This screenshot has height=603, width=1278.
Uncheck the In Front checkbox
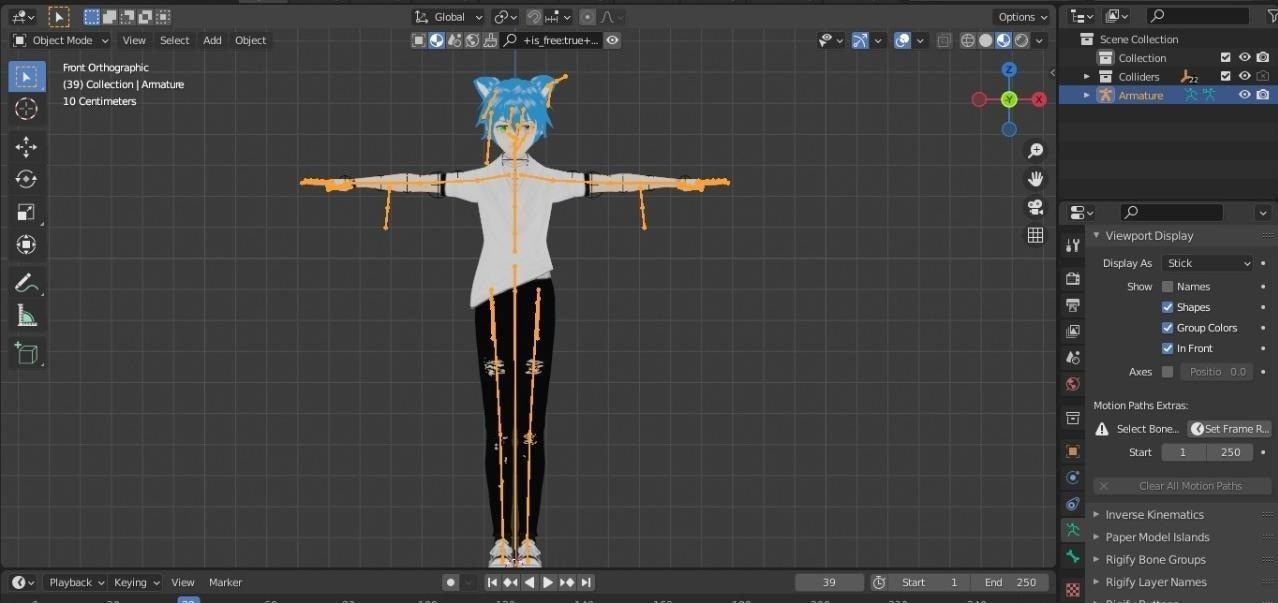coord(1167,348)
